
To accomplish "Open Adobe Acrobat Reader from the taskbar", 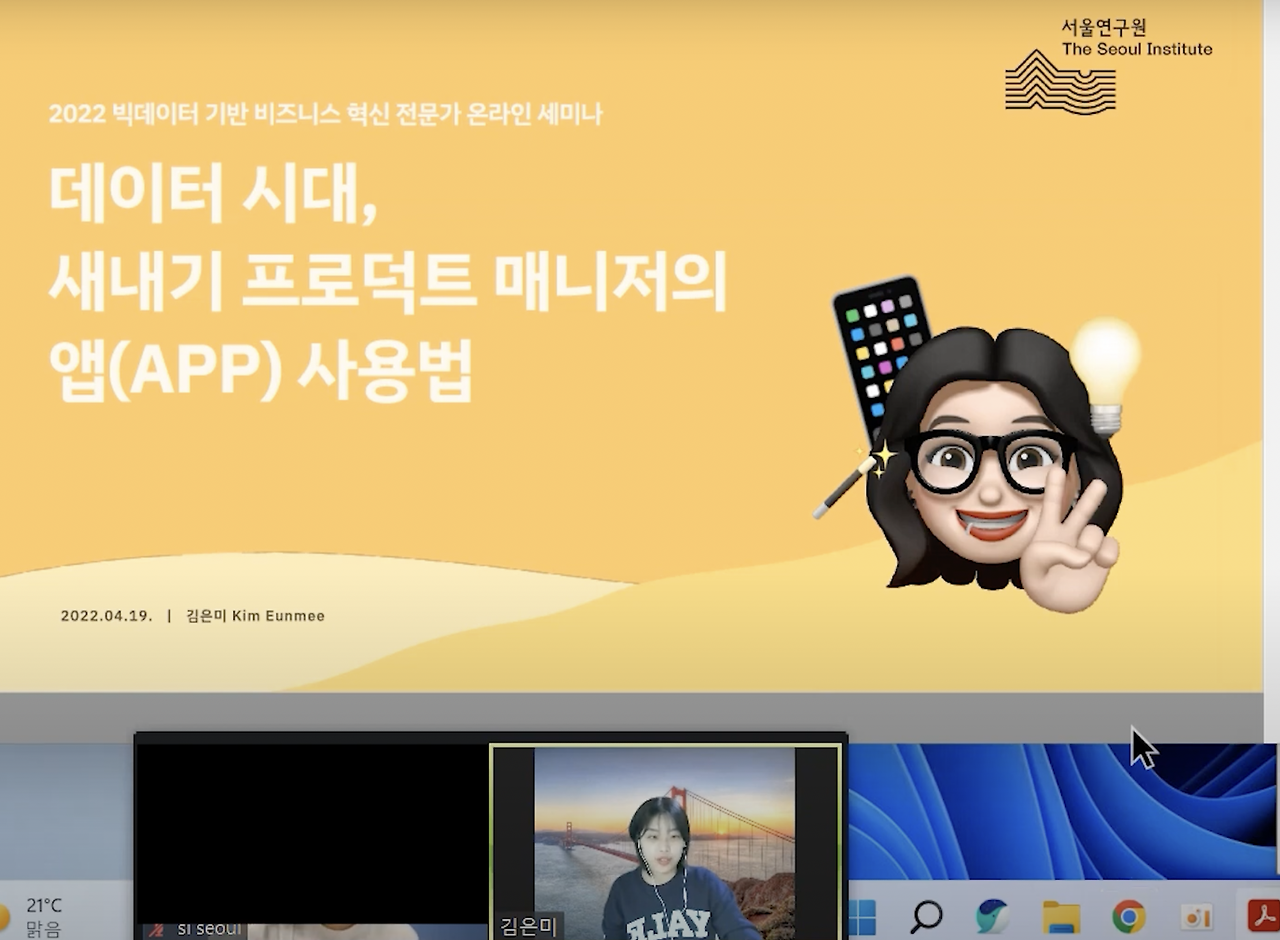I will (x=1263, y=915).
